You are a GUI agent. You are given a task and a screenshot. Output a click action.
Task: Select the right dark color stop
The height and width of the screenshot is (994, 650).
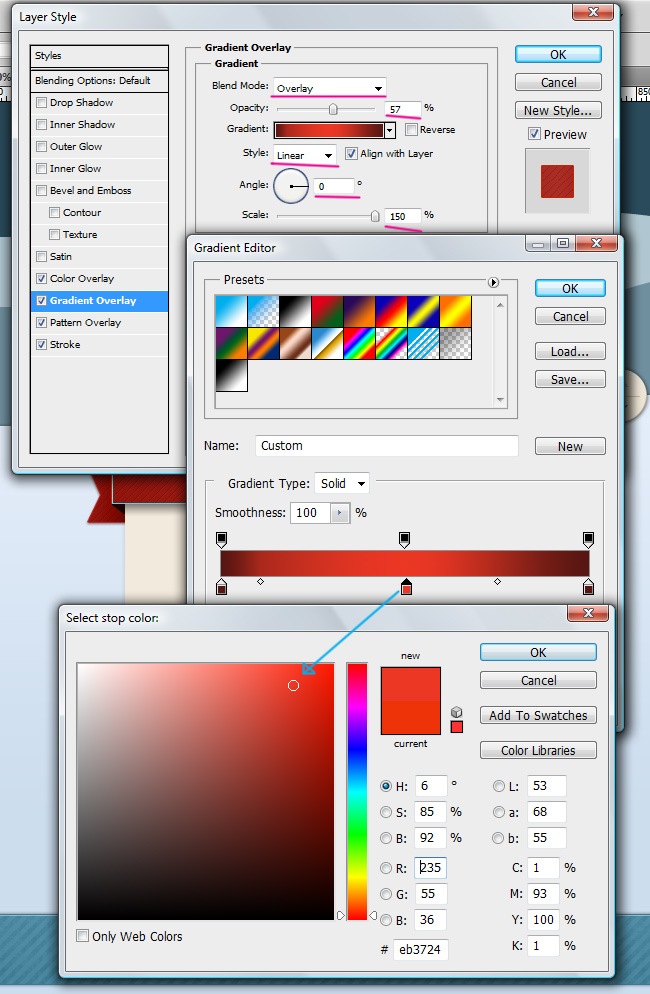tap(588, 587)
